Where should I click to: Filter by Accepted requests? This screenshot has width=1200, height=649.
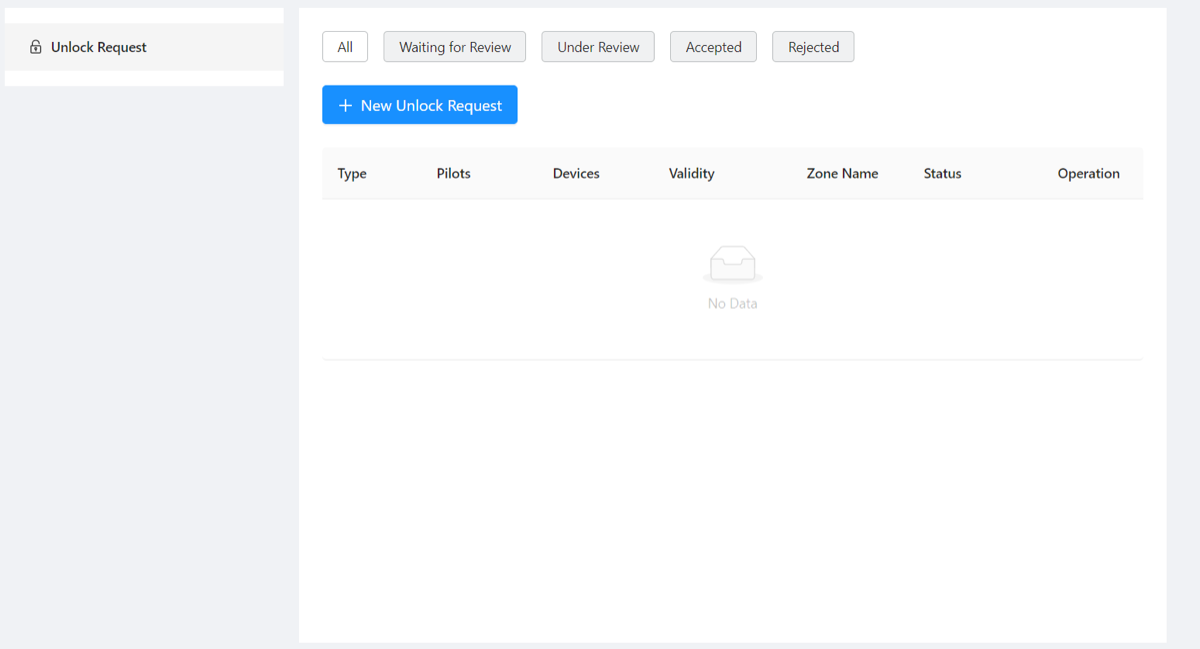pyautogui.click(x=712, y=46)
